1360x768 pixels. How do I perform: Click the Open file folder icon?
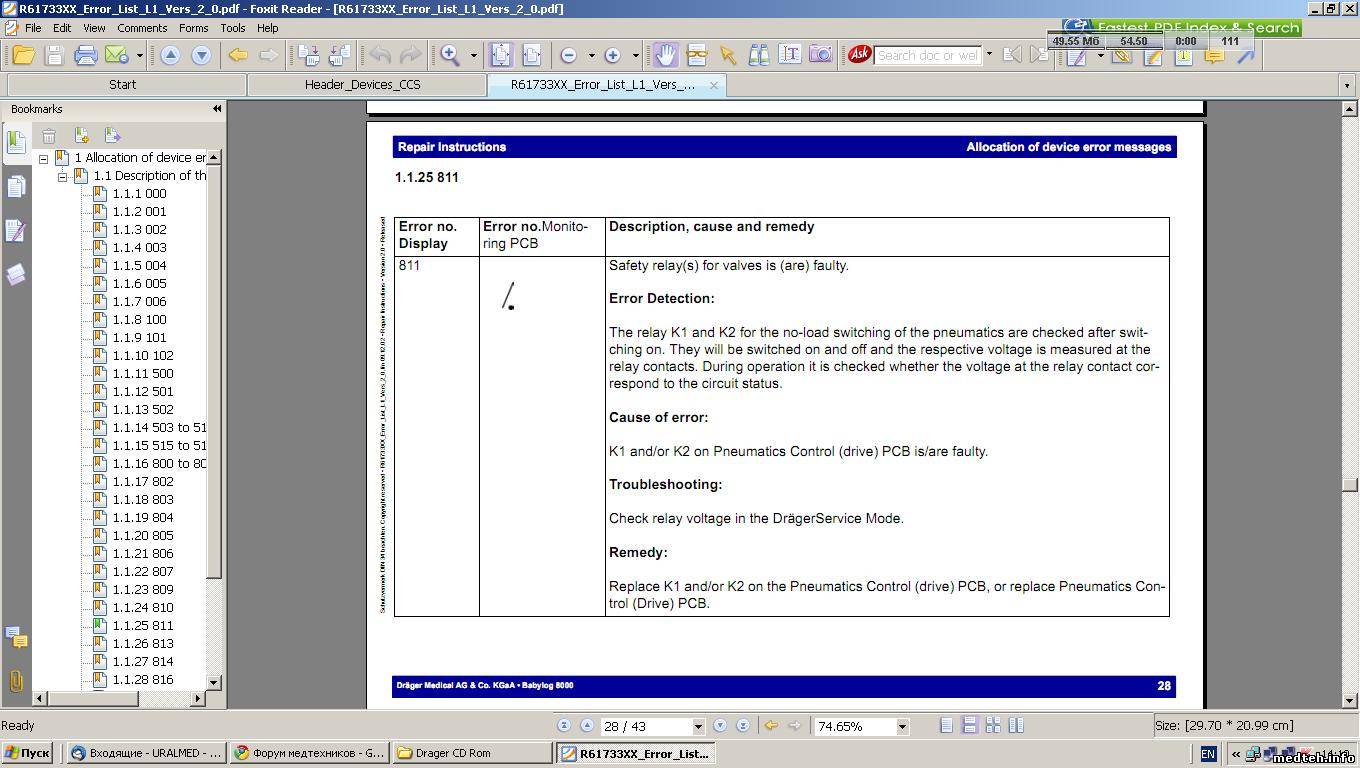pyautogui.click(x=23, y=55)
